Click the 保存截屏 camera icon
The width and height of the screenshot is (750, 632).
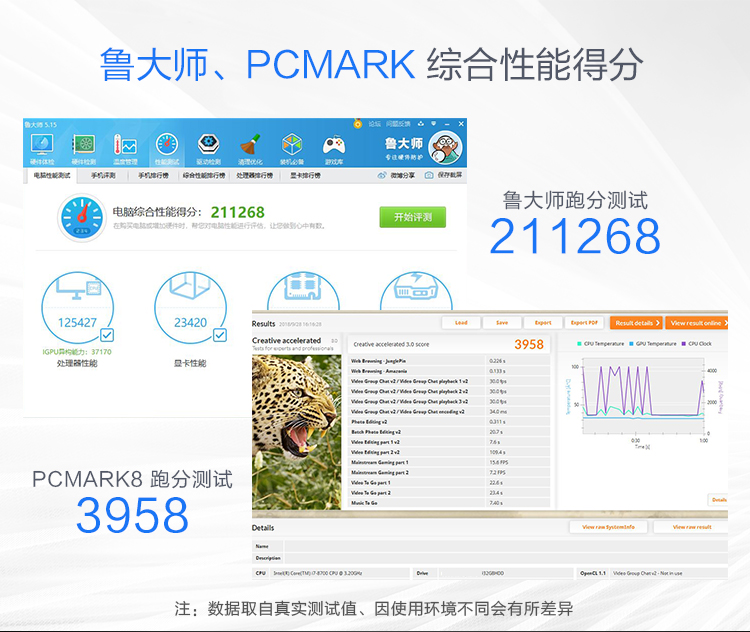tap(429, 176)
